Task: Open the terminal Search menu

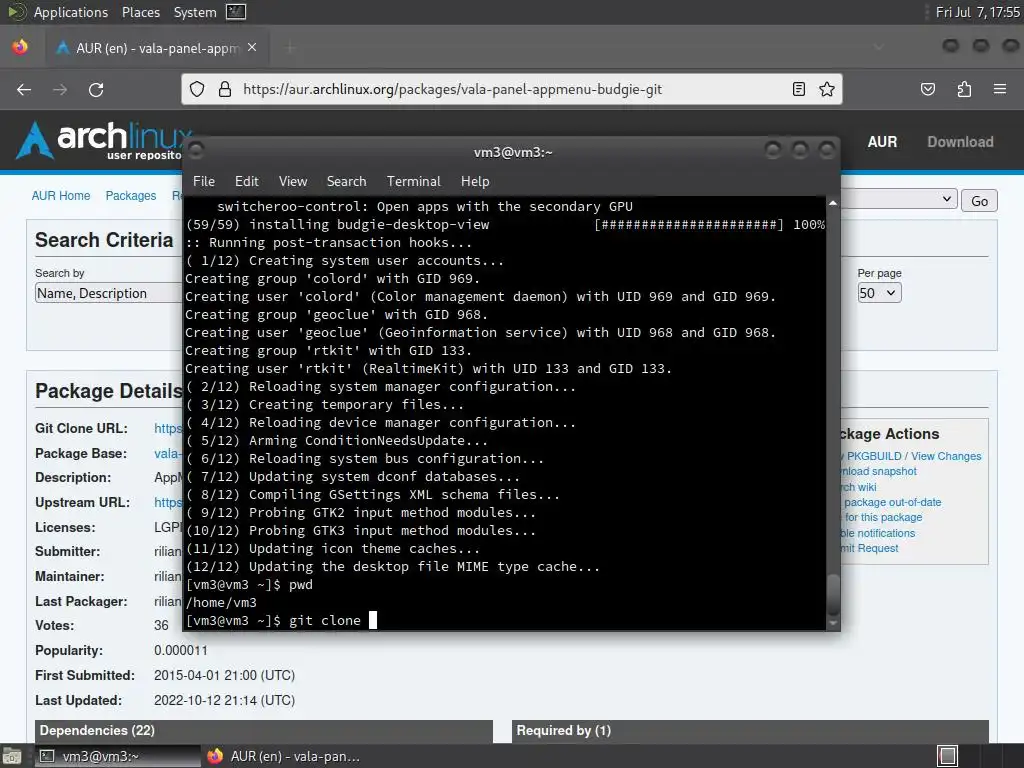Action: (346, 181)
